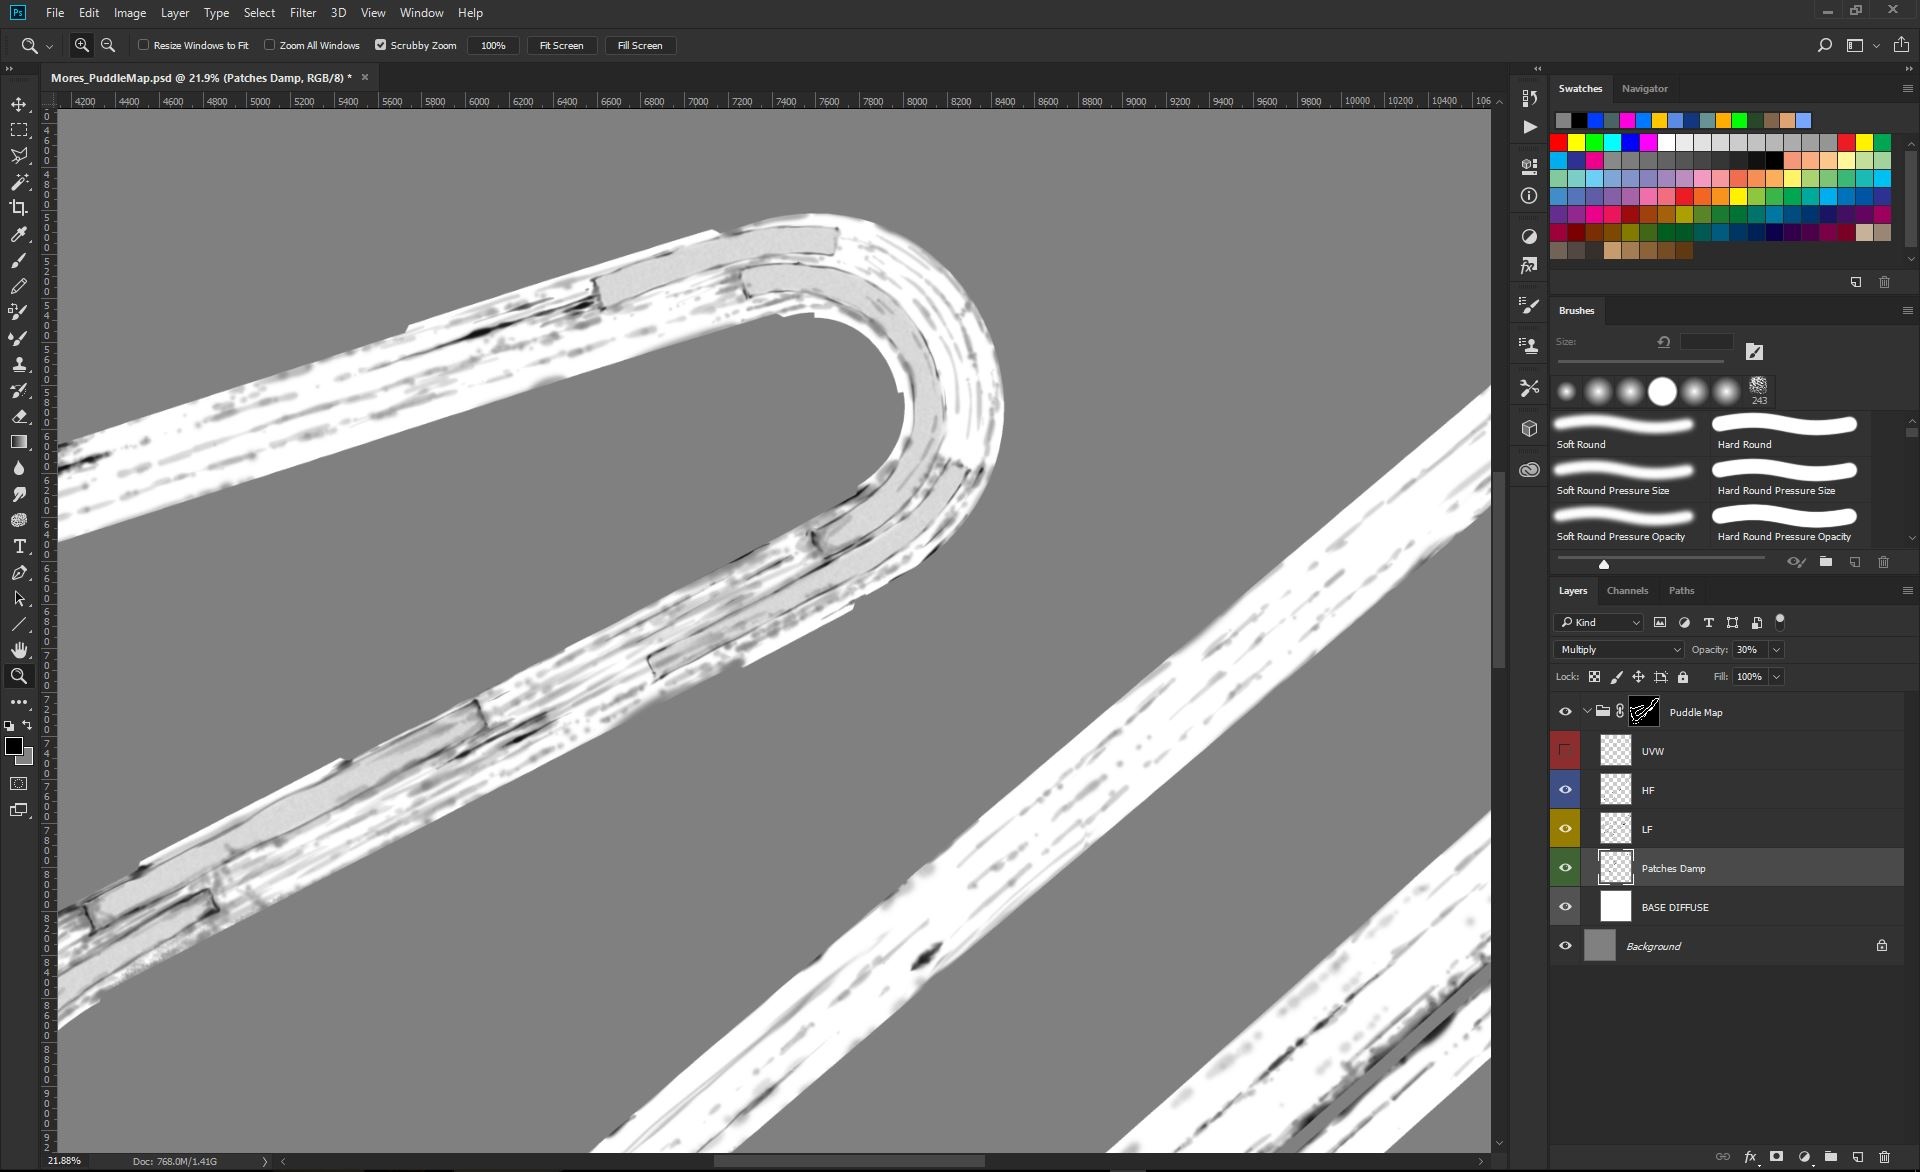This screenshot has height=1172, width=1920.
Task: Pick the red swatch
Action: click(1559, 142)
